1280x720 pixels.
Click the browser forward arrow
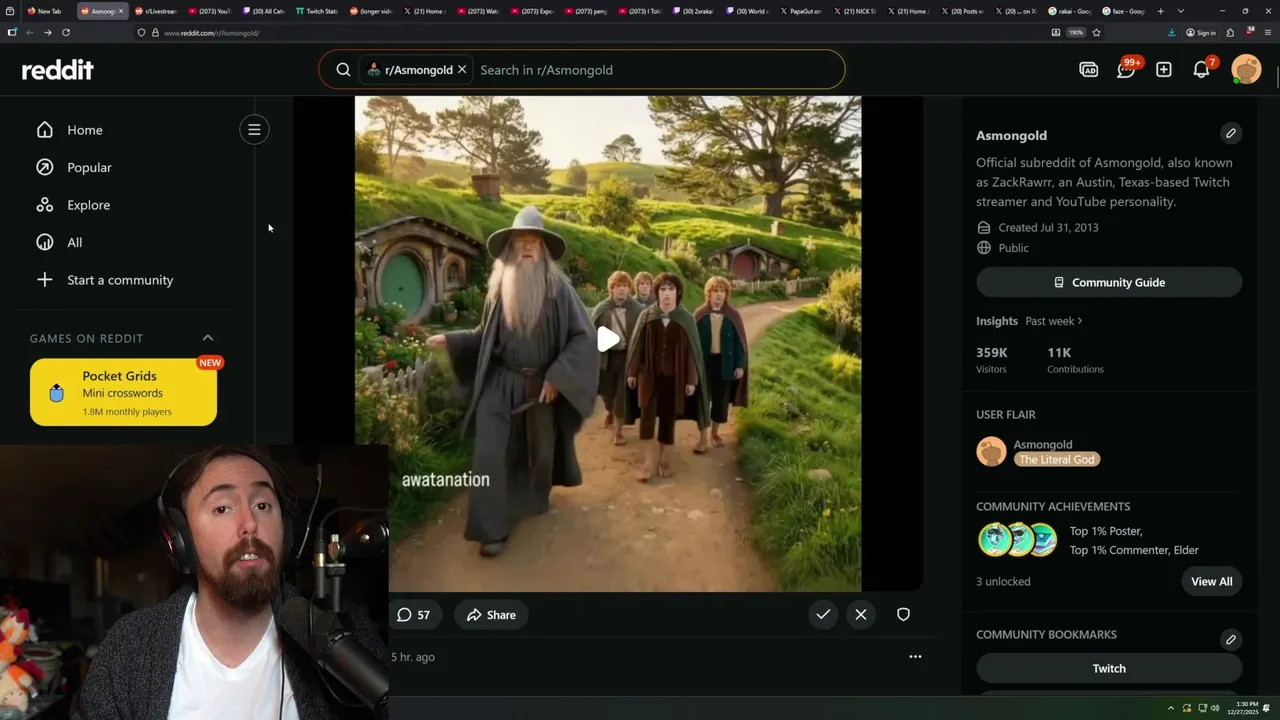point(47,32)
